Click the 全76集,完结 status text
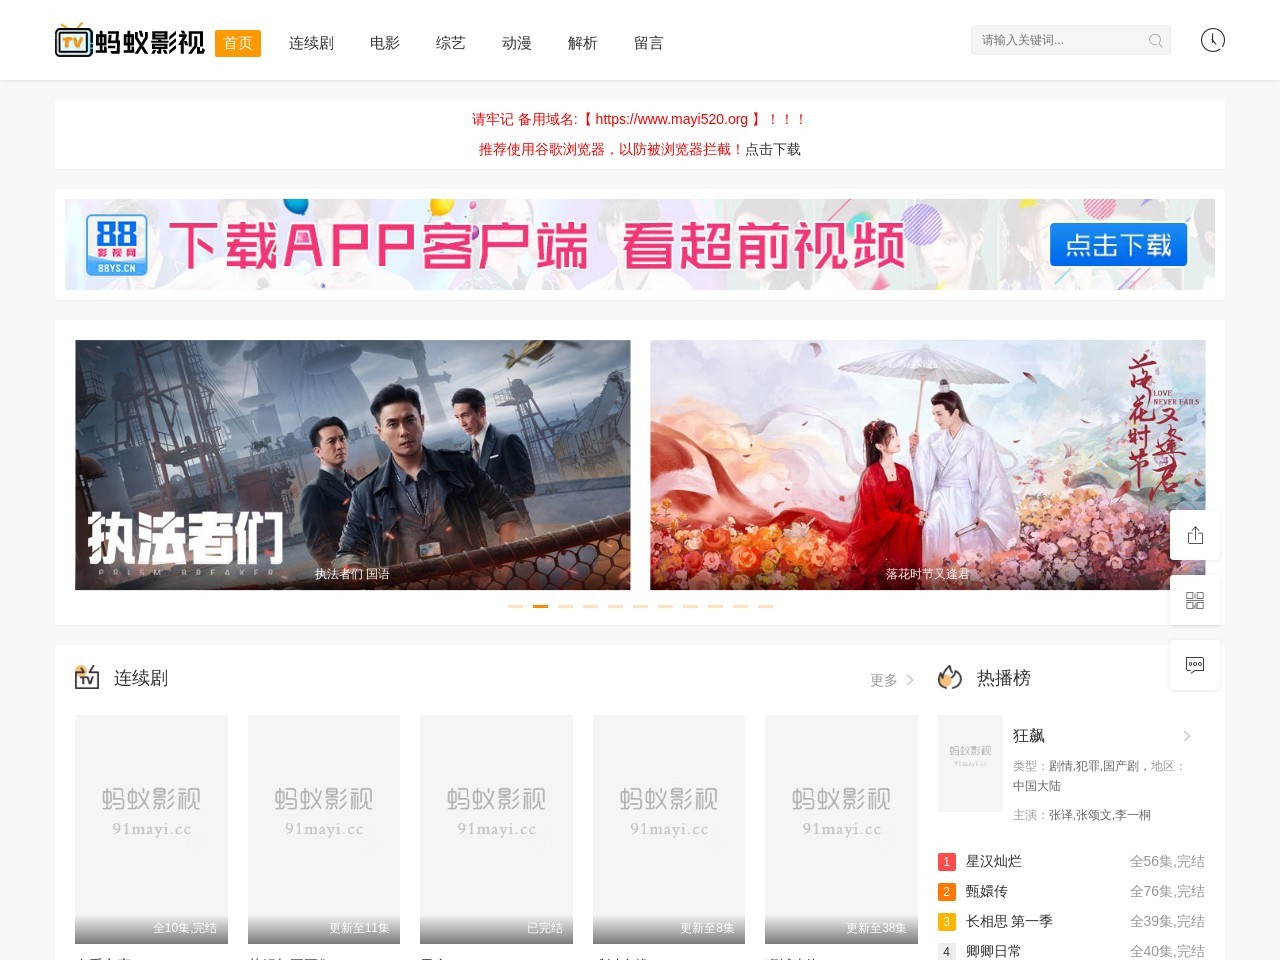Image resolution: width=1280 pixels, height=960 pixels. [x=1167, y=891]
